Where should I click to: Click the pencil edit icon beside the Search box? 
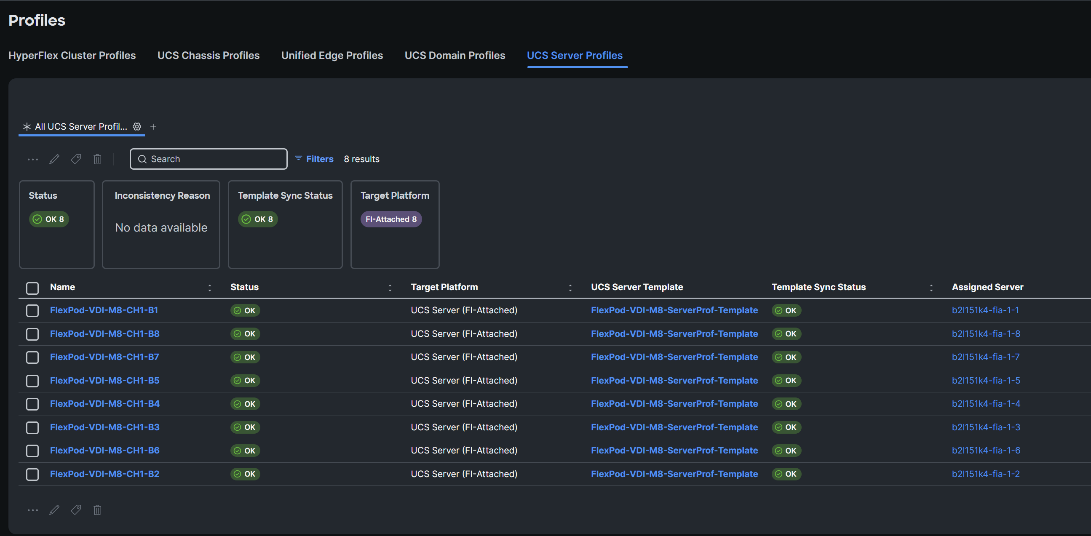[x=54, y=159]
